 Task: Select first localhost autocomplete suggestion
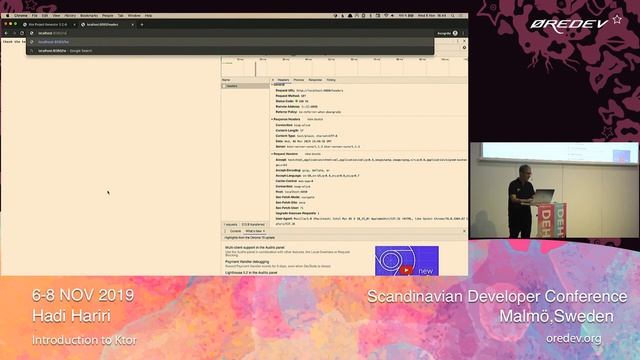click(x=230, y=42)
